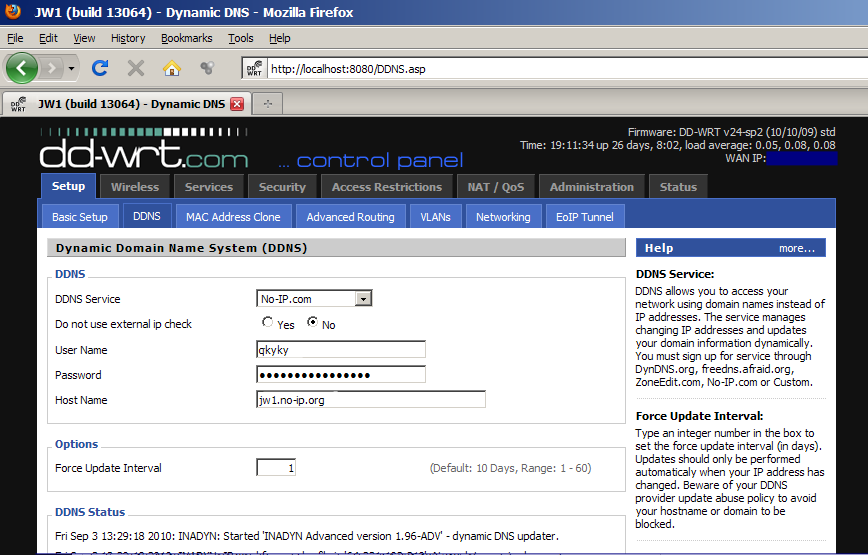
Task: Click the URL address field
Action: pyautogui.click(x=568, y=69)
